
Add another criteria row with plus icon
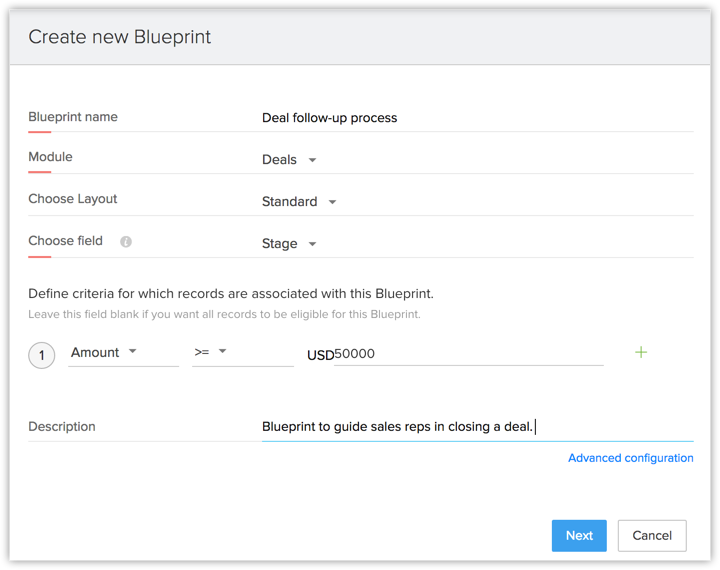(641, 352)
